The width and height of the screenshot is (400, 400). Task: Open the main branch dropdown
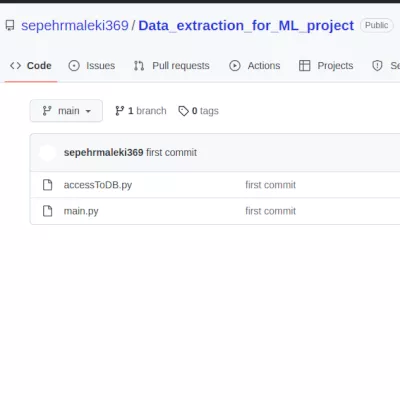tap(66, 111)
